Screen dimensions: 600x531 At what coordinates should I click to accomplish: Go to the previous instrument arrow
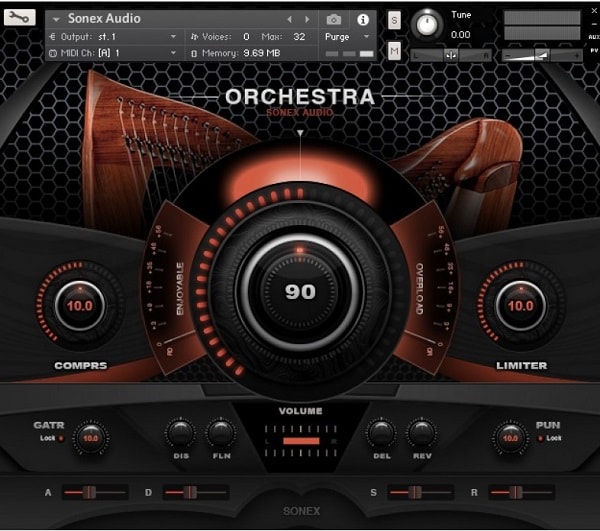290,19
